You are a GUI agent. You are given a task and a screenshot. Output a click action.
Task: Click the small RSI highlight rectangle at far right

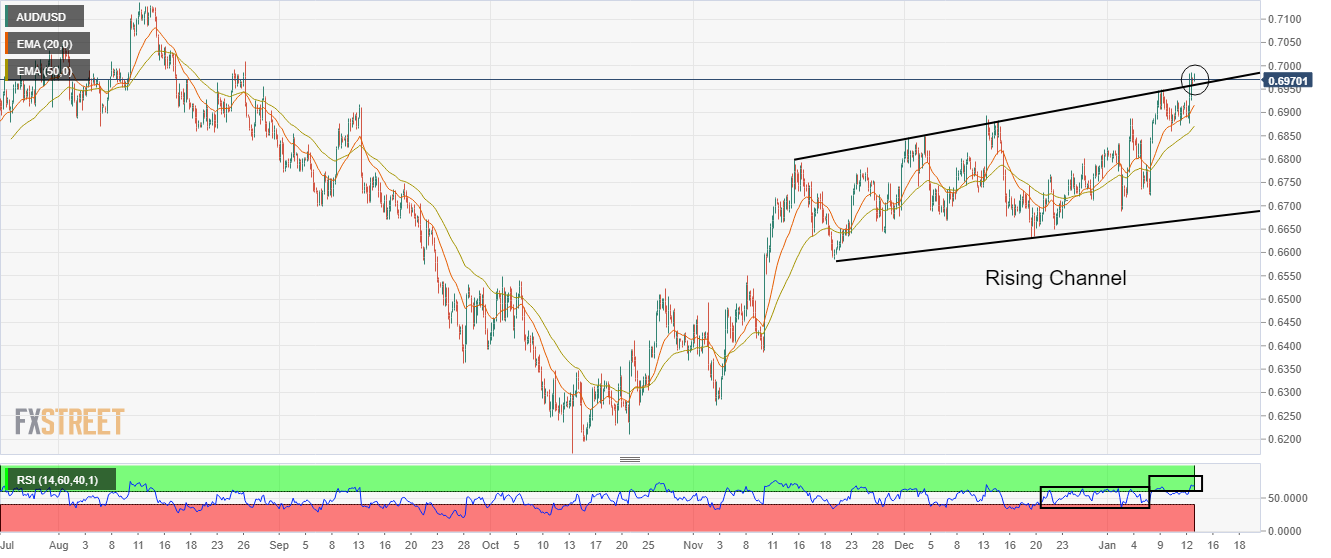(1175, 483)
